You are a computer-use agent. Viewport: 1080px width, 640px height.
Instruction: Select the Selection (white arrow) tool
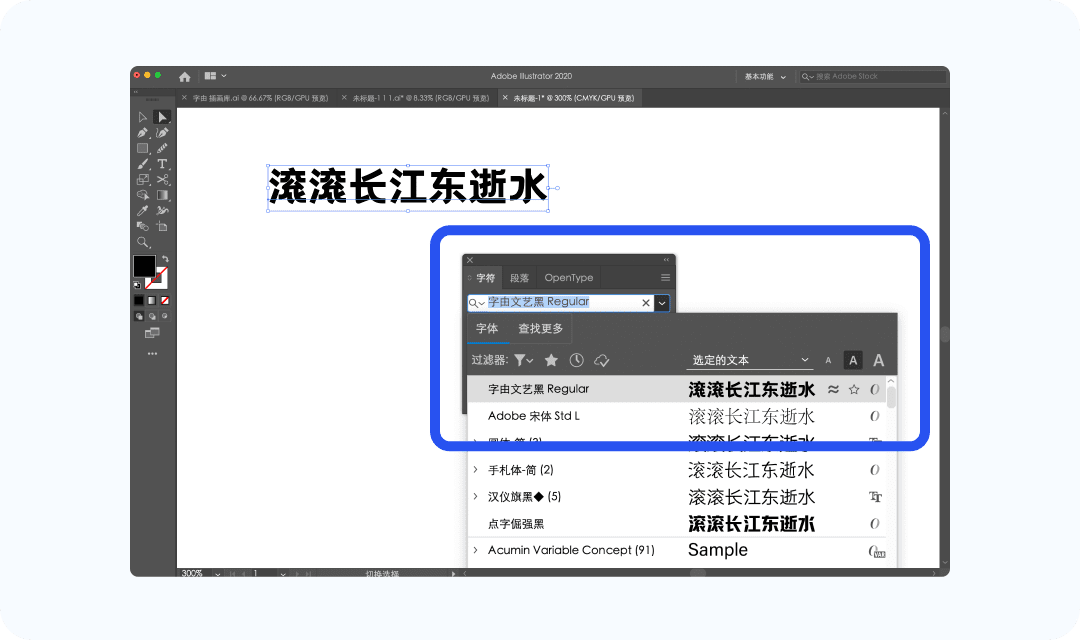143,117
